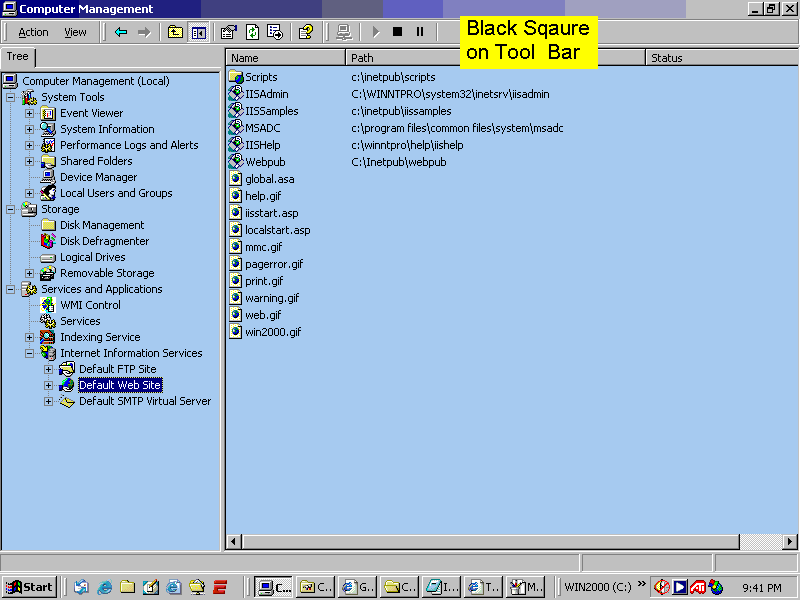Select the iisstart.asp file
This screenshot has height=600, width=800.
271,213
